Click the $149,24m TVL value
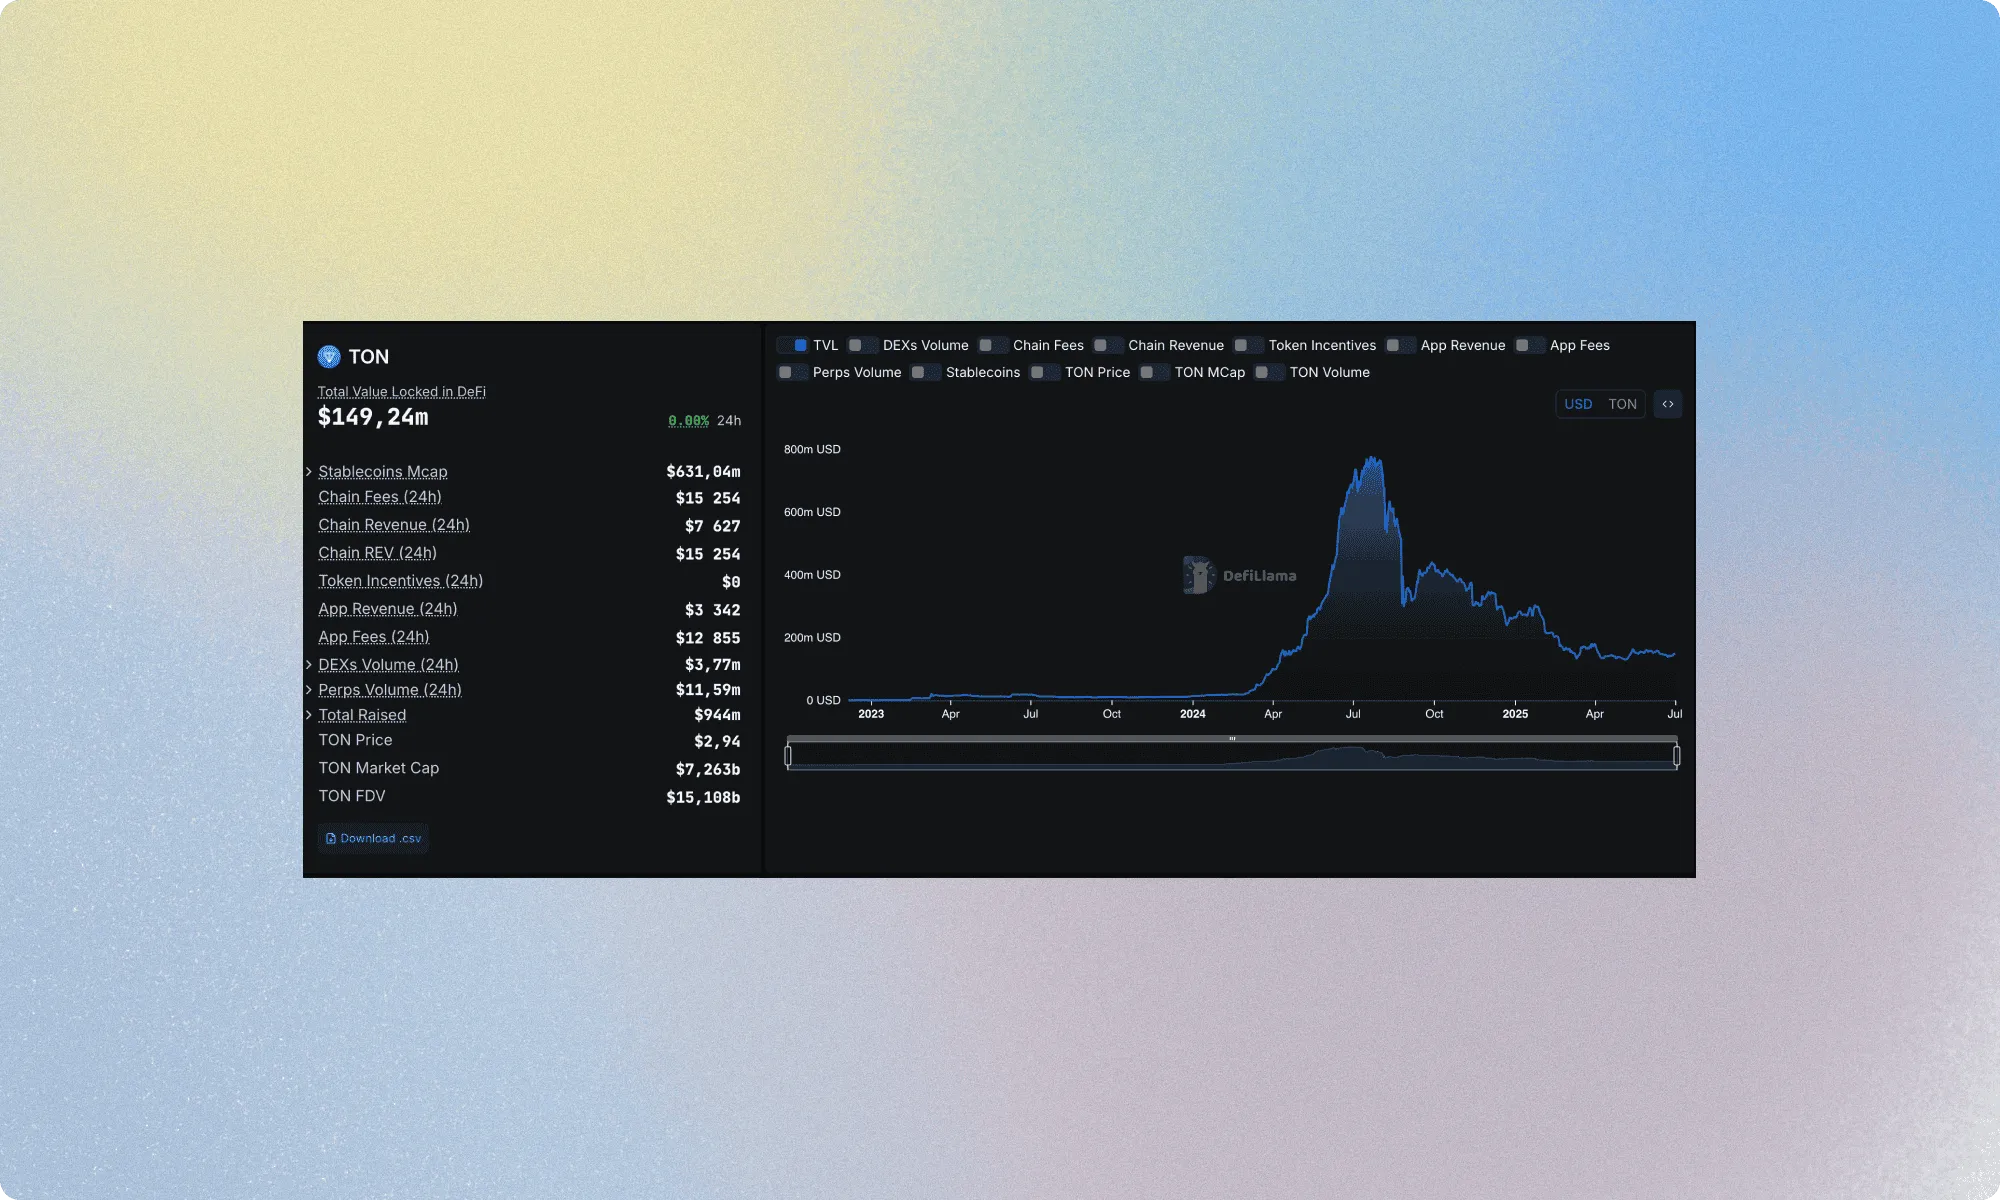This screenshot has width=2000, height=1200. (x=373, y=417)
